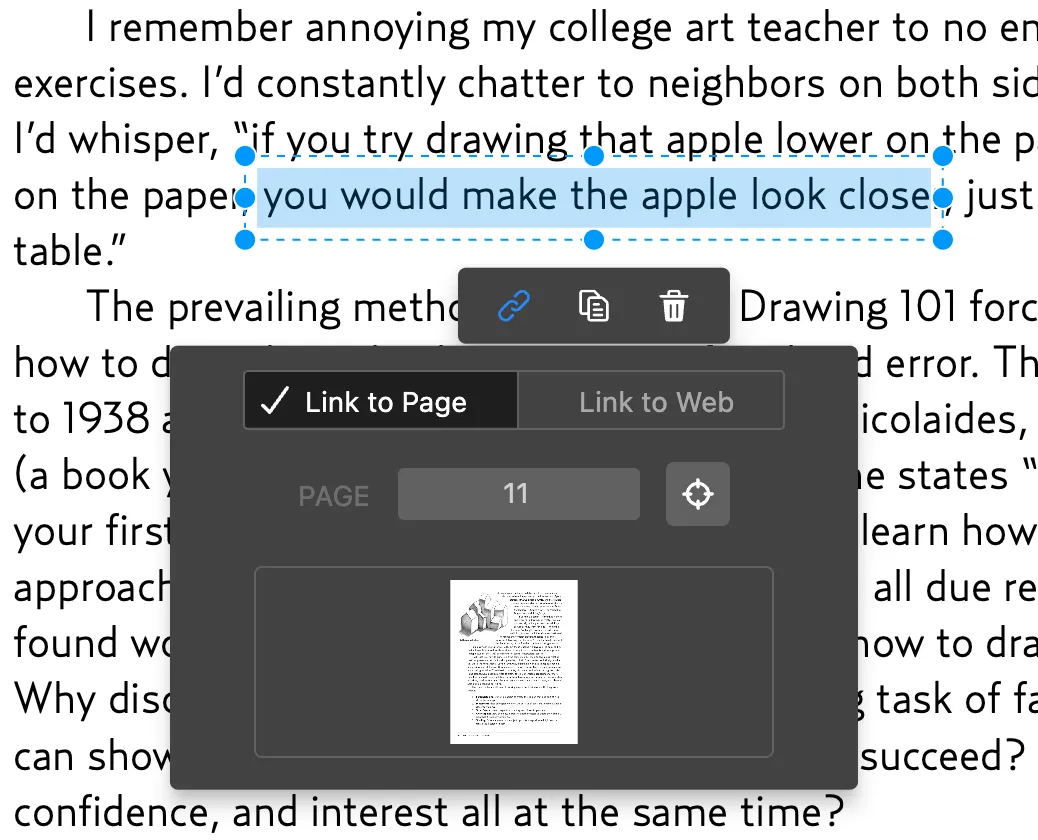Click the middle-right selection handle of link box
1038x840 pixels.
pos(943,197)
